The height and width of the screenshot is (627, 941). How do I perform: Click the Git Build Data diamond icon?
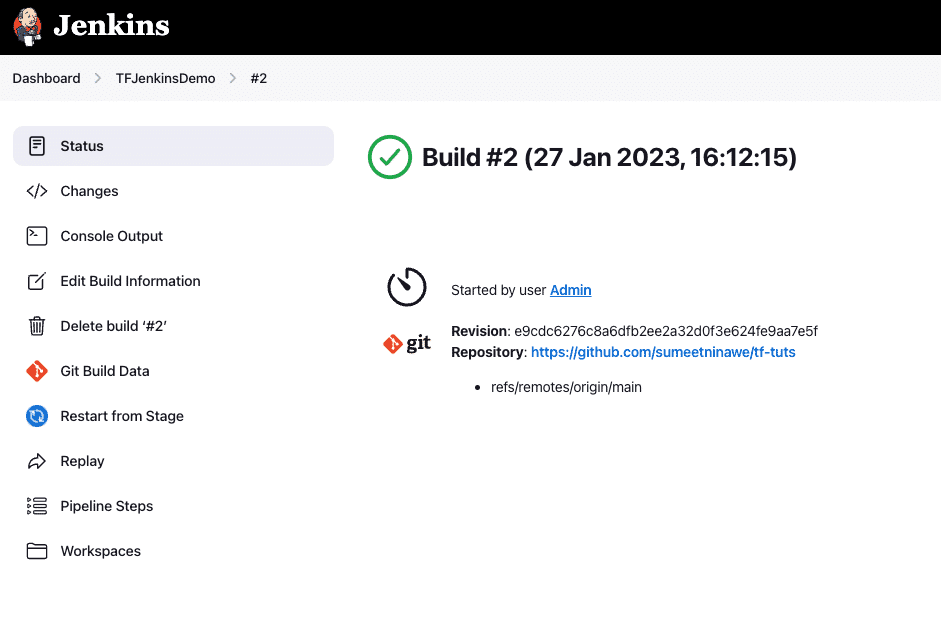point(37,371)
